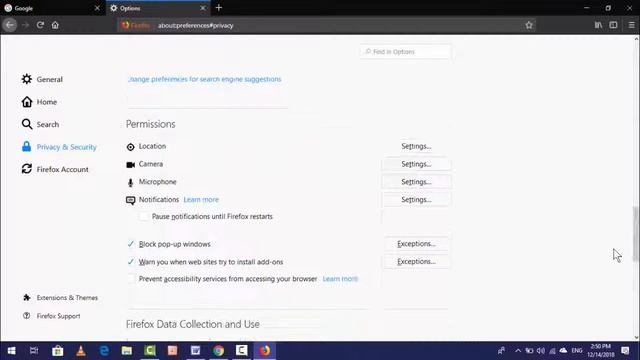Bookmark this page with the star icon
The height and width of the screenshot is (360, 640).
point(529,25)
